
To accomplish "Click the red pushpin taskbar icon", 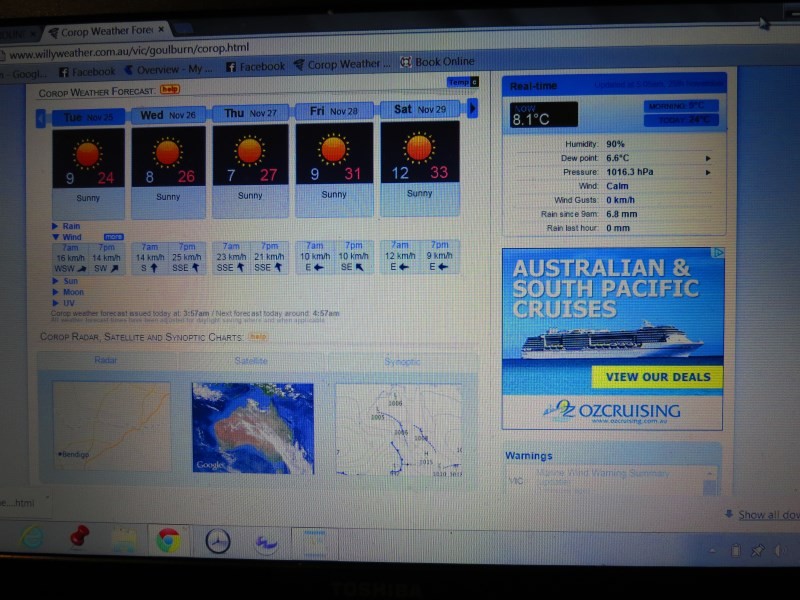I will (x=80, y=538).
